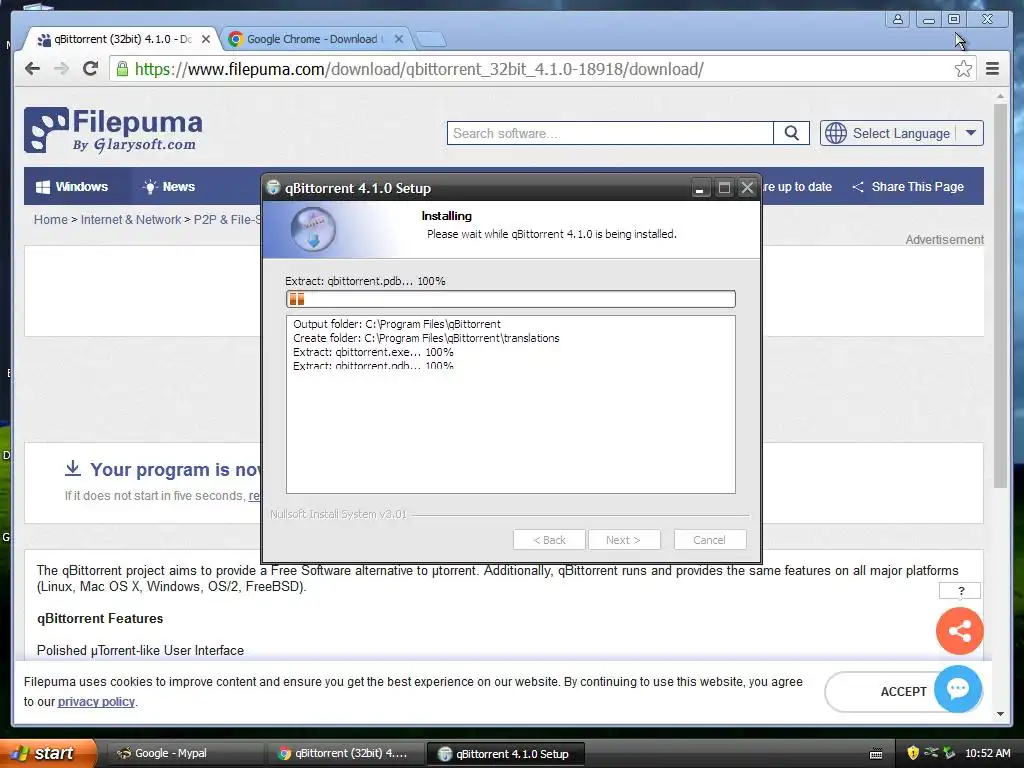
Task: Open the Chrome hamburger menu
Action: pyautogui.click(x=992, y=69)
